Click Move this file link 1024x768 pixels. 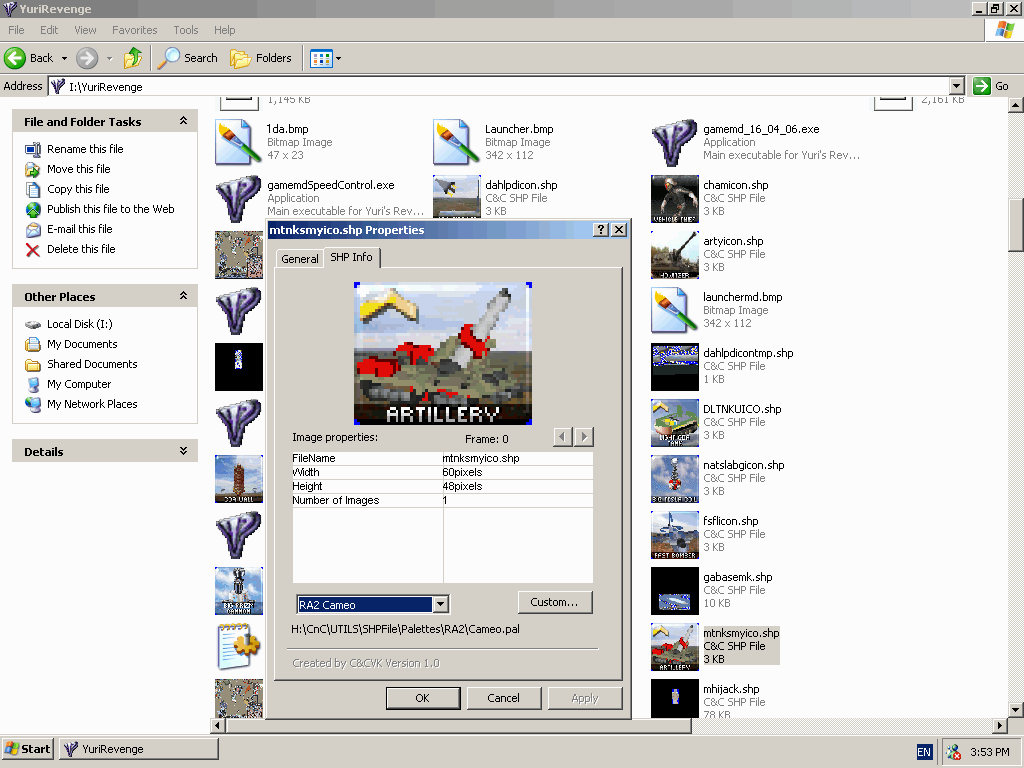click(x=78, y=169)
